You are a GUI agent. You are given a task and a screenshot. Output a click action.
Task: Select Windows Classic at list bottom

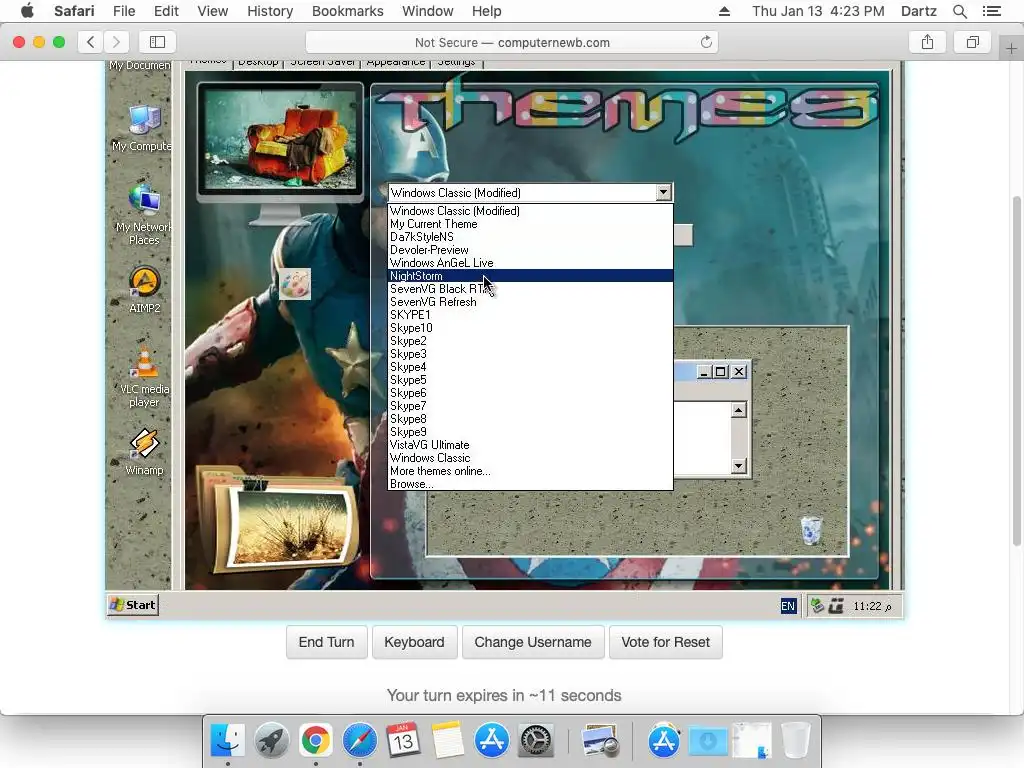pyautogui.click(x=530, y=458)
